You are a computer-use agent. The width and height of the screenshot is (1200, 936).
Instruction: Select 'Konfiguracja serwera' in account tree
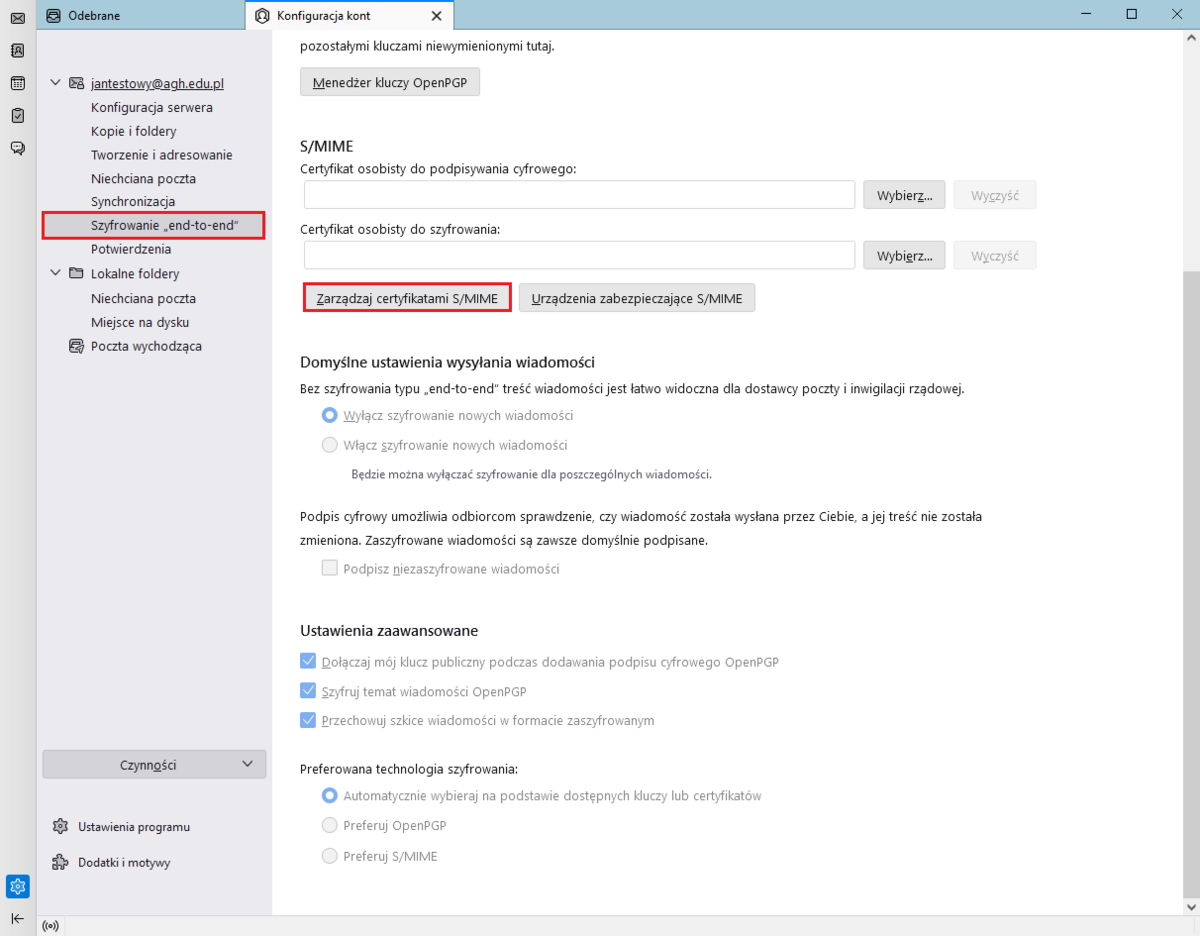point(151,107)
